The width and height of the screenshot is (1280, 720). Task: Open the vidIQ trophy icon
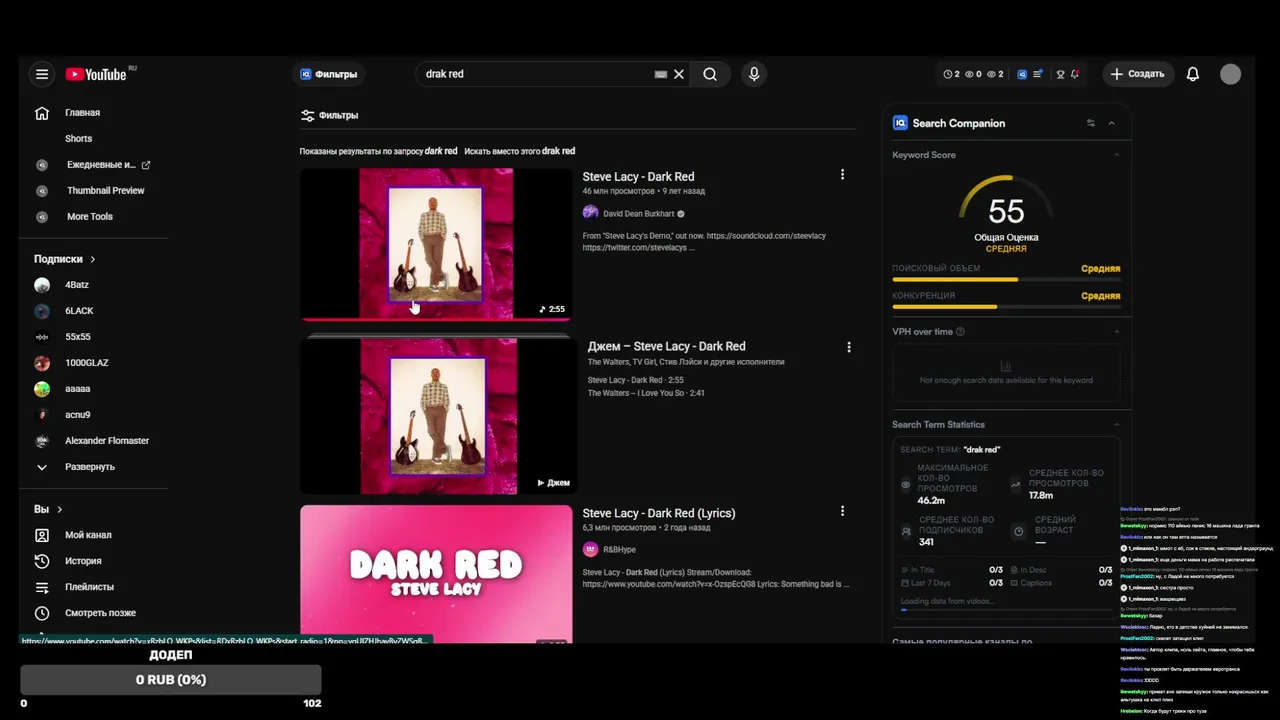click(x=1060, y=74)
